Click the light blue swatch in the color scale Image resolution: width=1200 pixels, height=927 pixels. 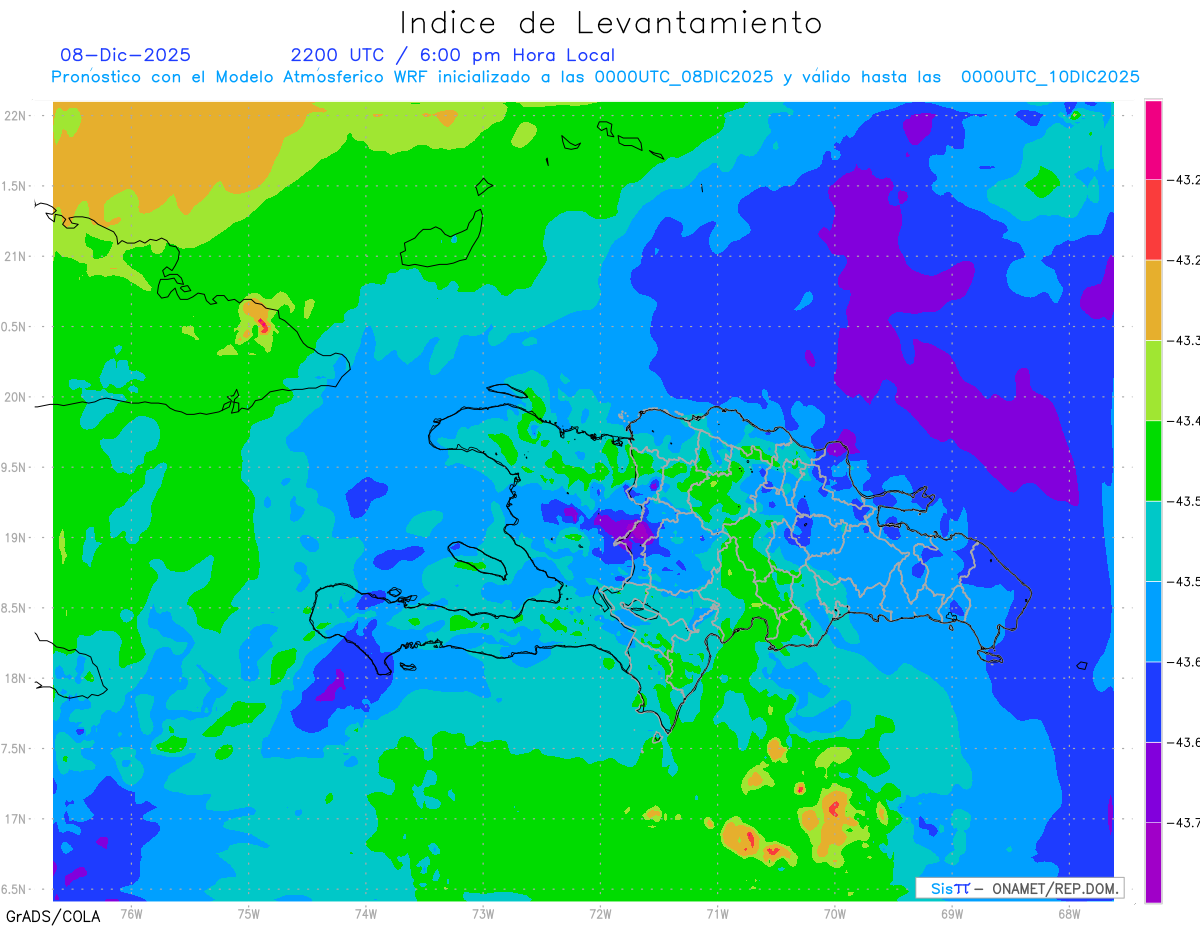[x=1153, y=621]
